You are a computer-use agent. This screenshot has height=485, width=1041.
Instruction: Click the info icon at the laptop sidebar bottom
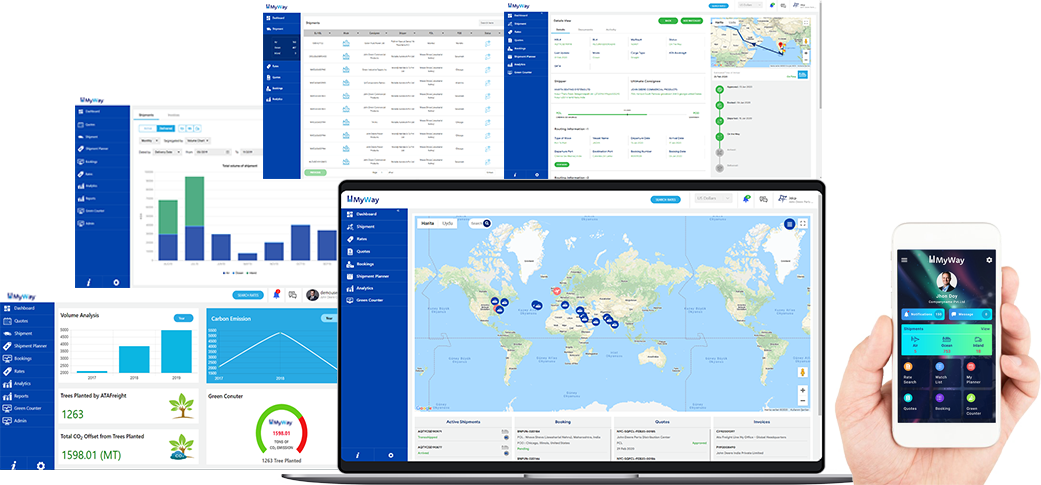[355, 455]
